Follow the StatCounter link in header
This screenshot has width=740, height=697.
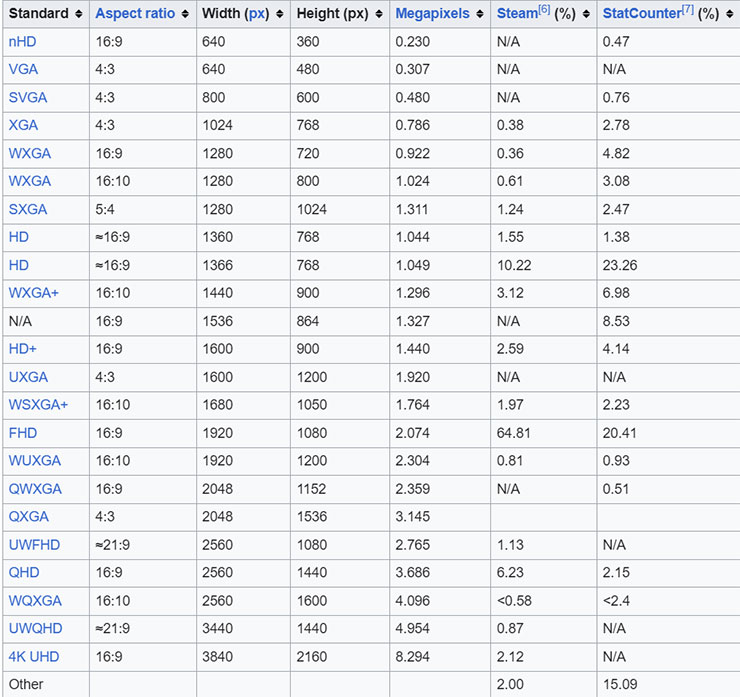641,14
